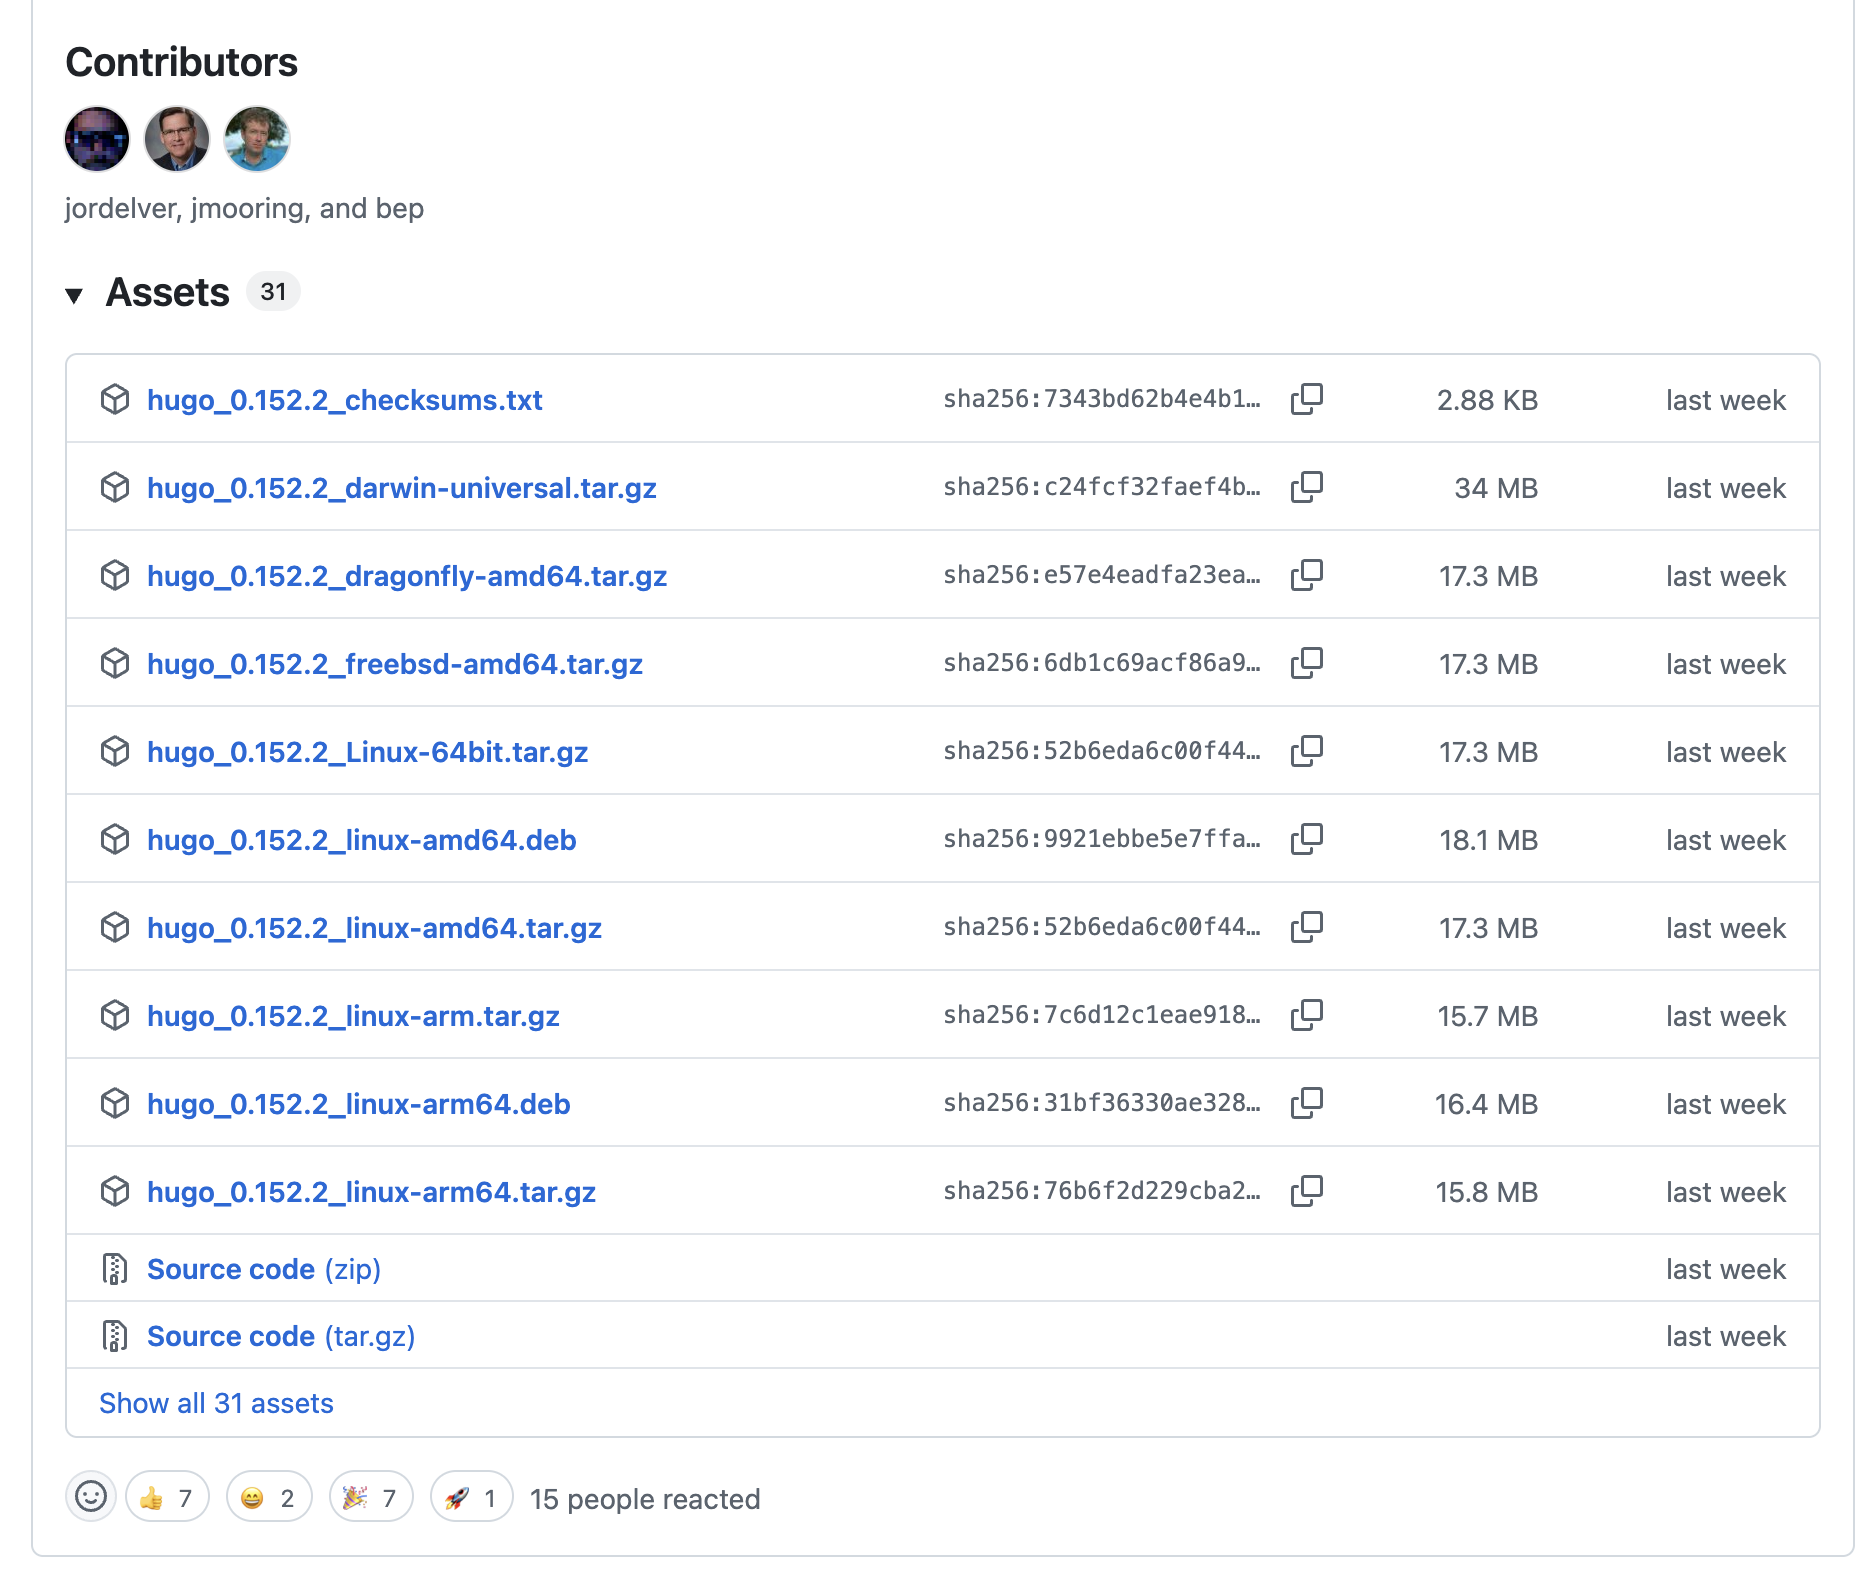Collapse the Assets section triangle
Image resolution: width=1874 pixels, height=1570 pixels.
point(74,295)
